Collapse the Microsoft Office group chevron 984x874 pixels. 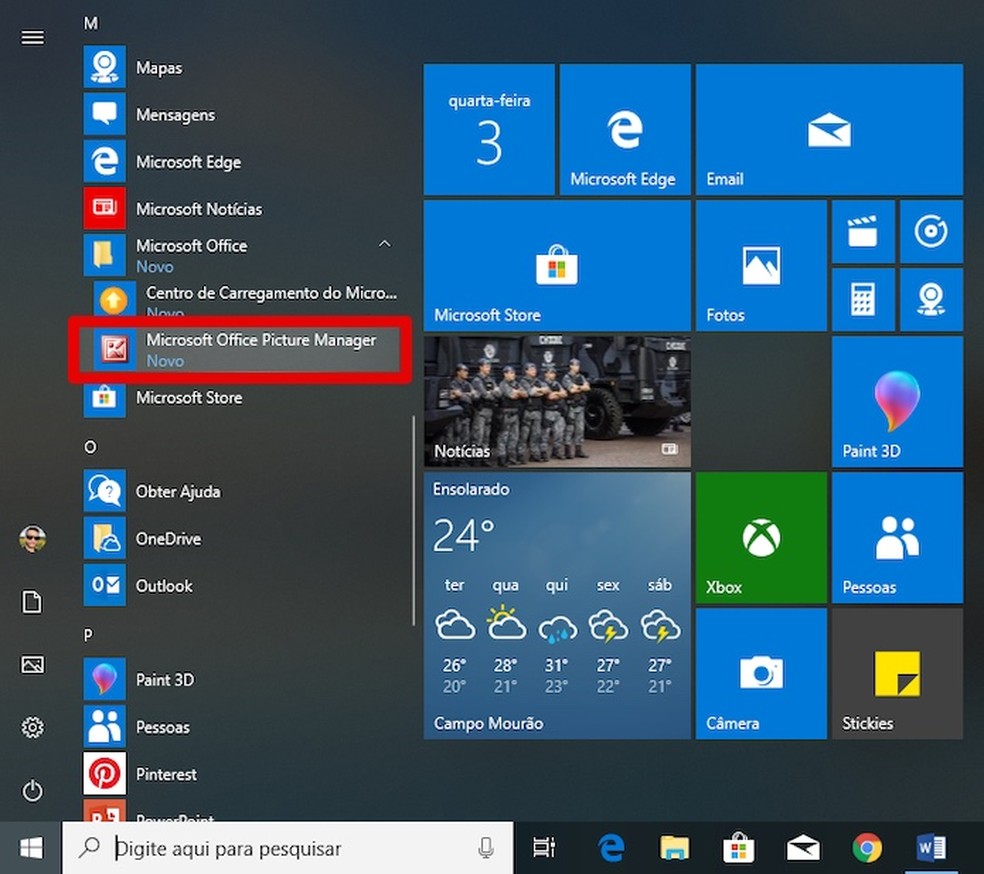385,243
